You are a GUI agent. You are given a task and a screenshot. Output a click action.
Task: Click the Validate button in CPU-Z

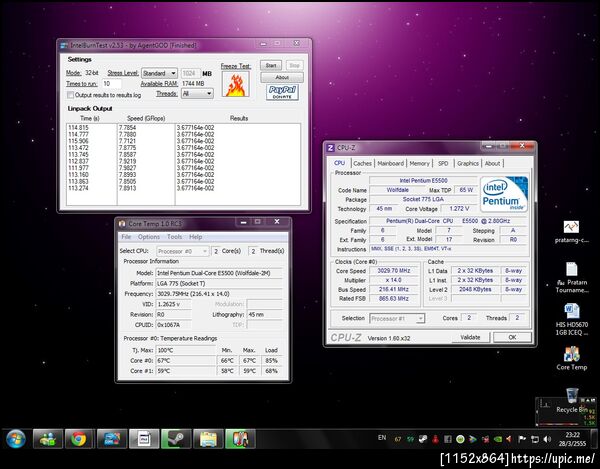point(470,337)
